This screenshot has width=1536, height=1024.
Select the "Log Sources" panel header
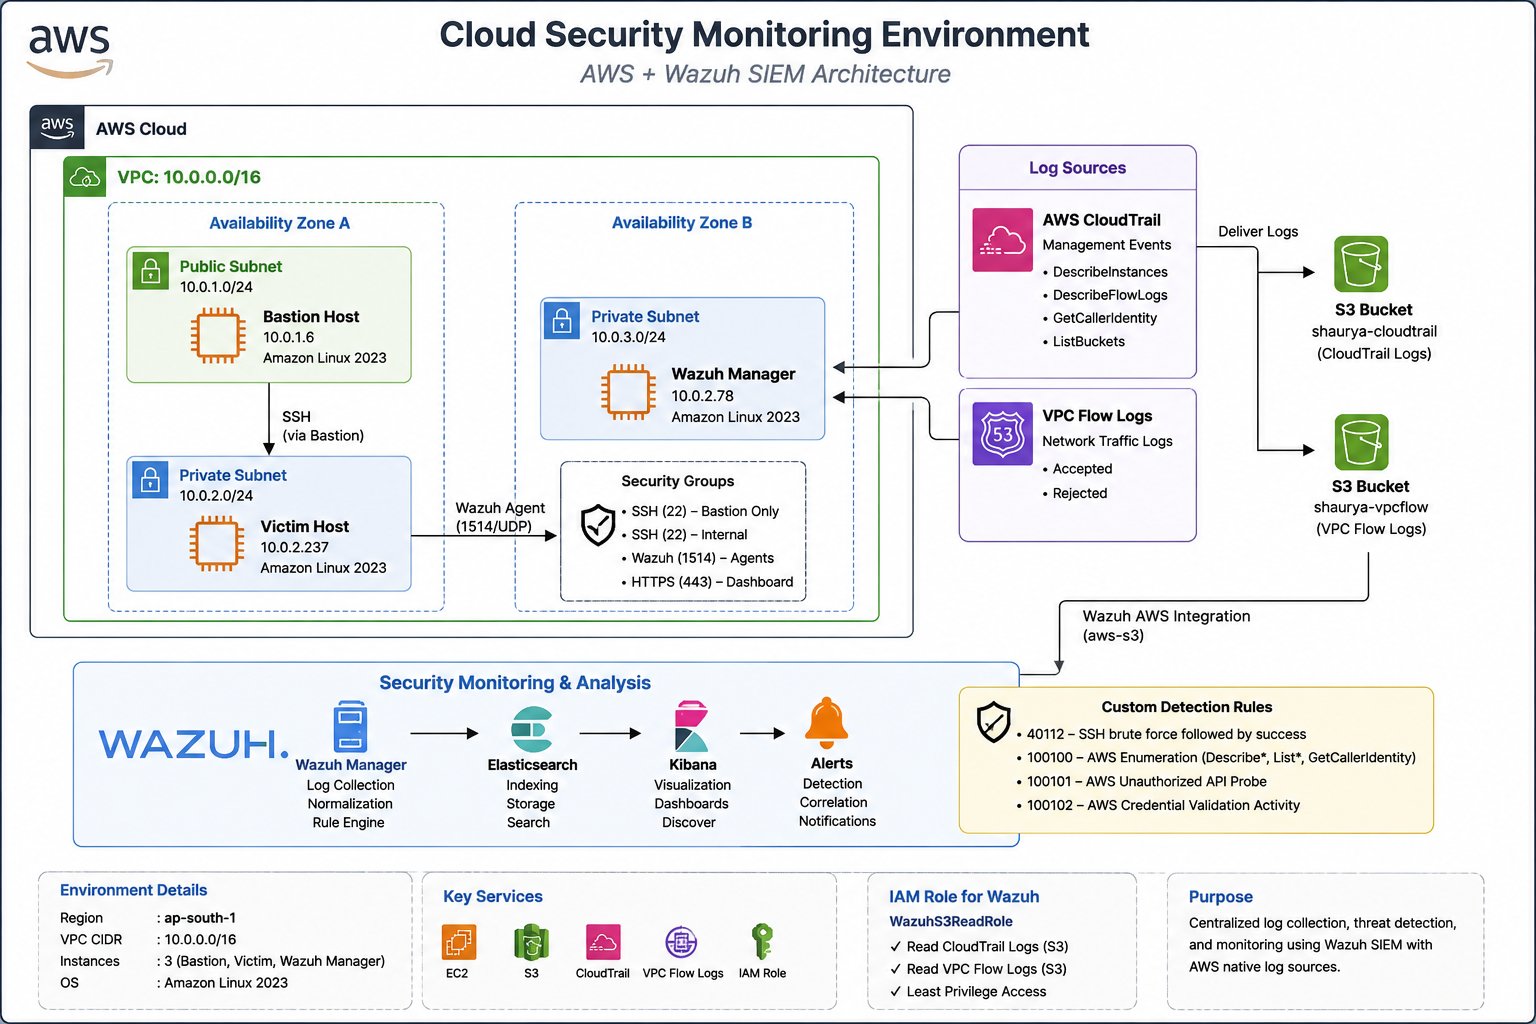pos(1077,168)
